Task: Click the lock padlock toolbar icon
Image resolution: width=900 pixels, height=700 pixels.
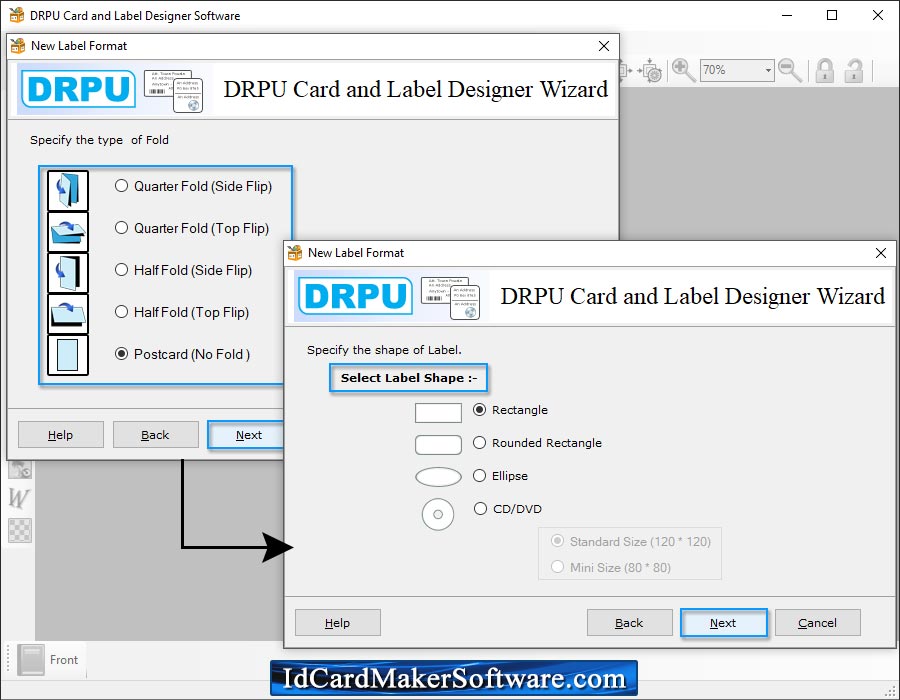Action: pyautogui.click(x=825, y=71)
